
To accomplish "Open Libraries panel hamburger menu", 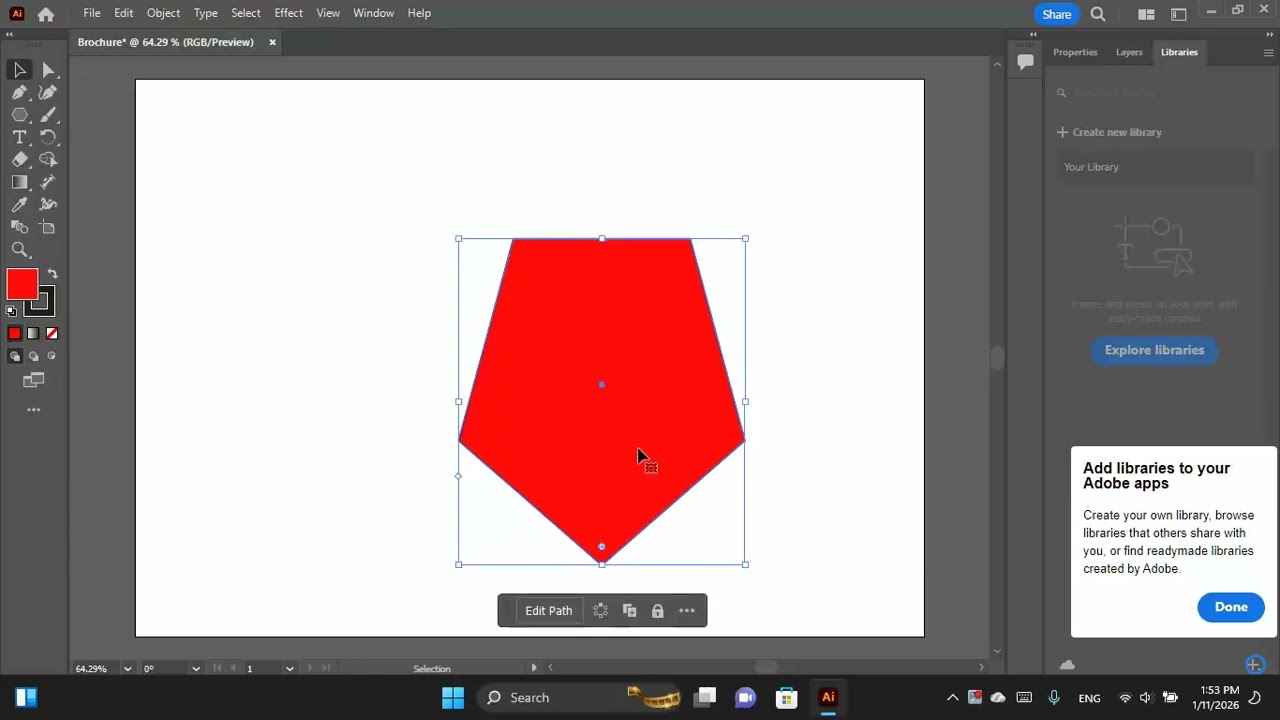I will coord(1268,53).
